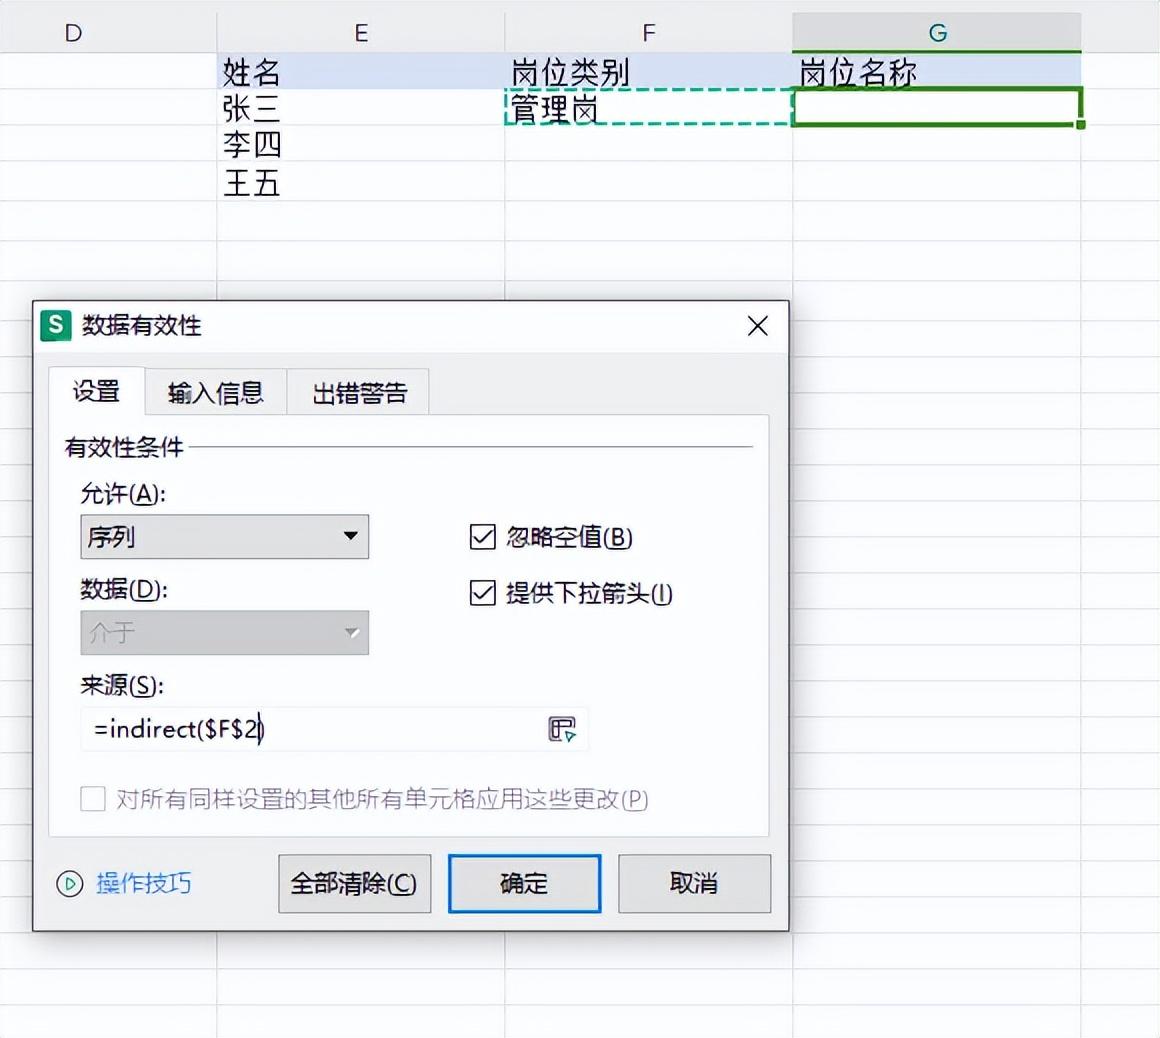Switch to the 输入信息 tab
1160x1038 pixels.
[215, 392]
